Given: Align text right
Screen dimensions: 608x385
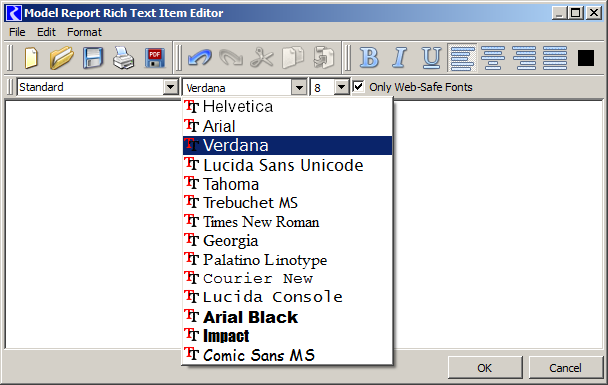Looking at the screenshot, I should (x=524, y=58).
